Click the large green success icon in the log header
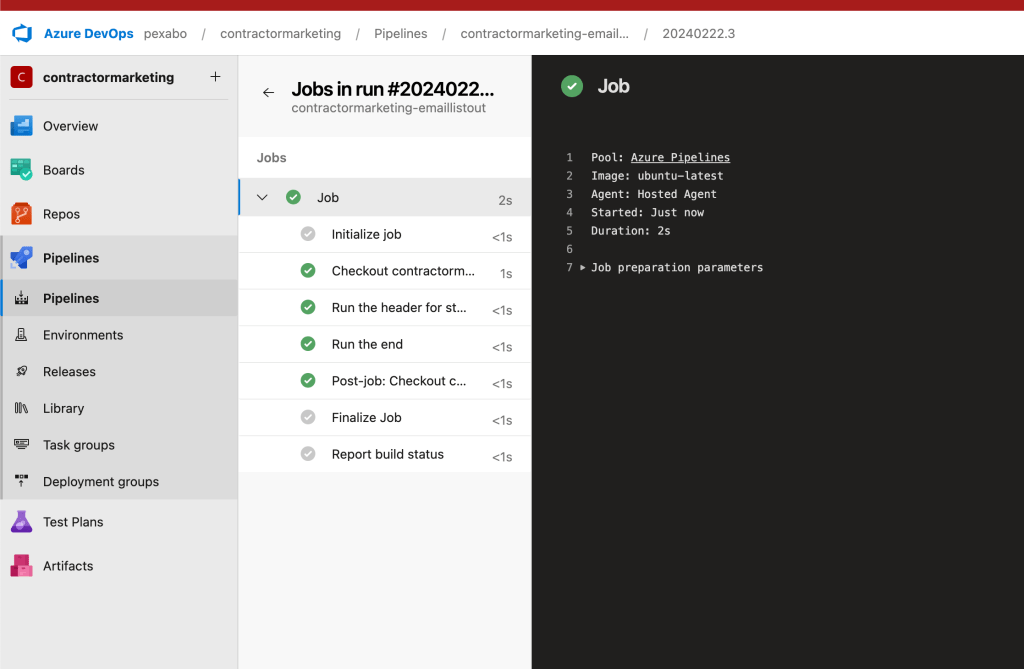Viewport: 1024px width, 669px height. point(572,86)
